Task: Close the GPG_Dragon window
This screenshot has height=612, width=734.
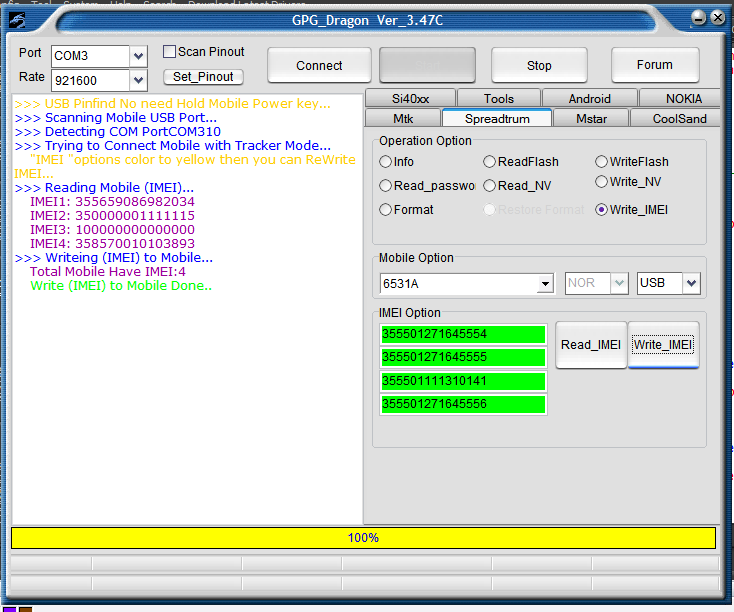Action: [718, 18]
